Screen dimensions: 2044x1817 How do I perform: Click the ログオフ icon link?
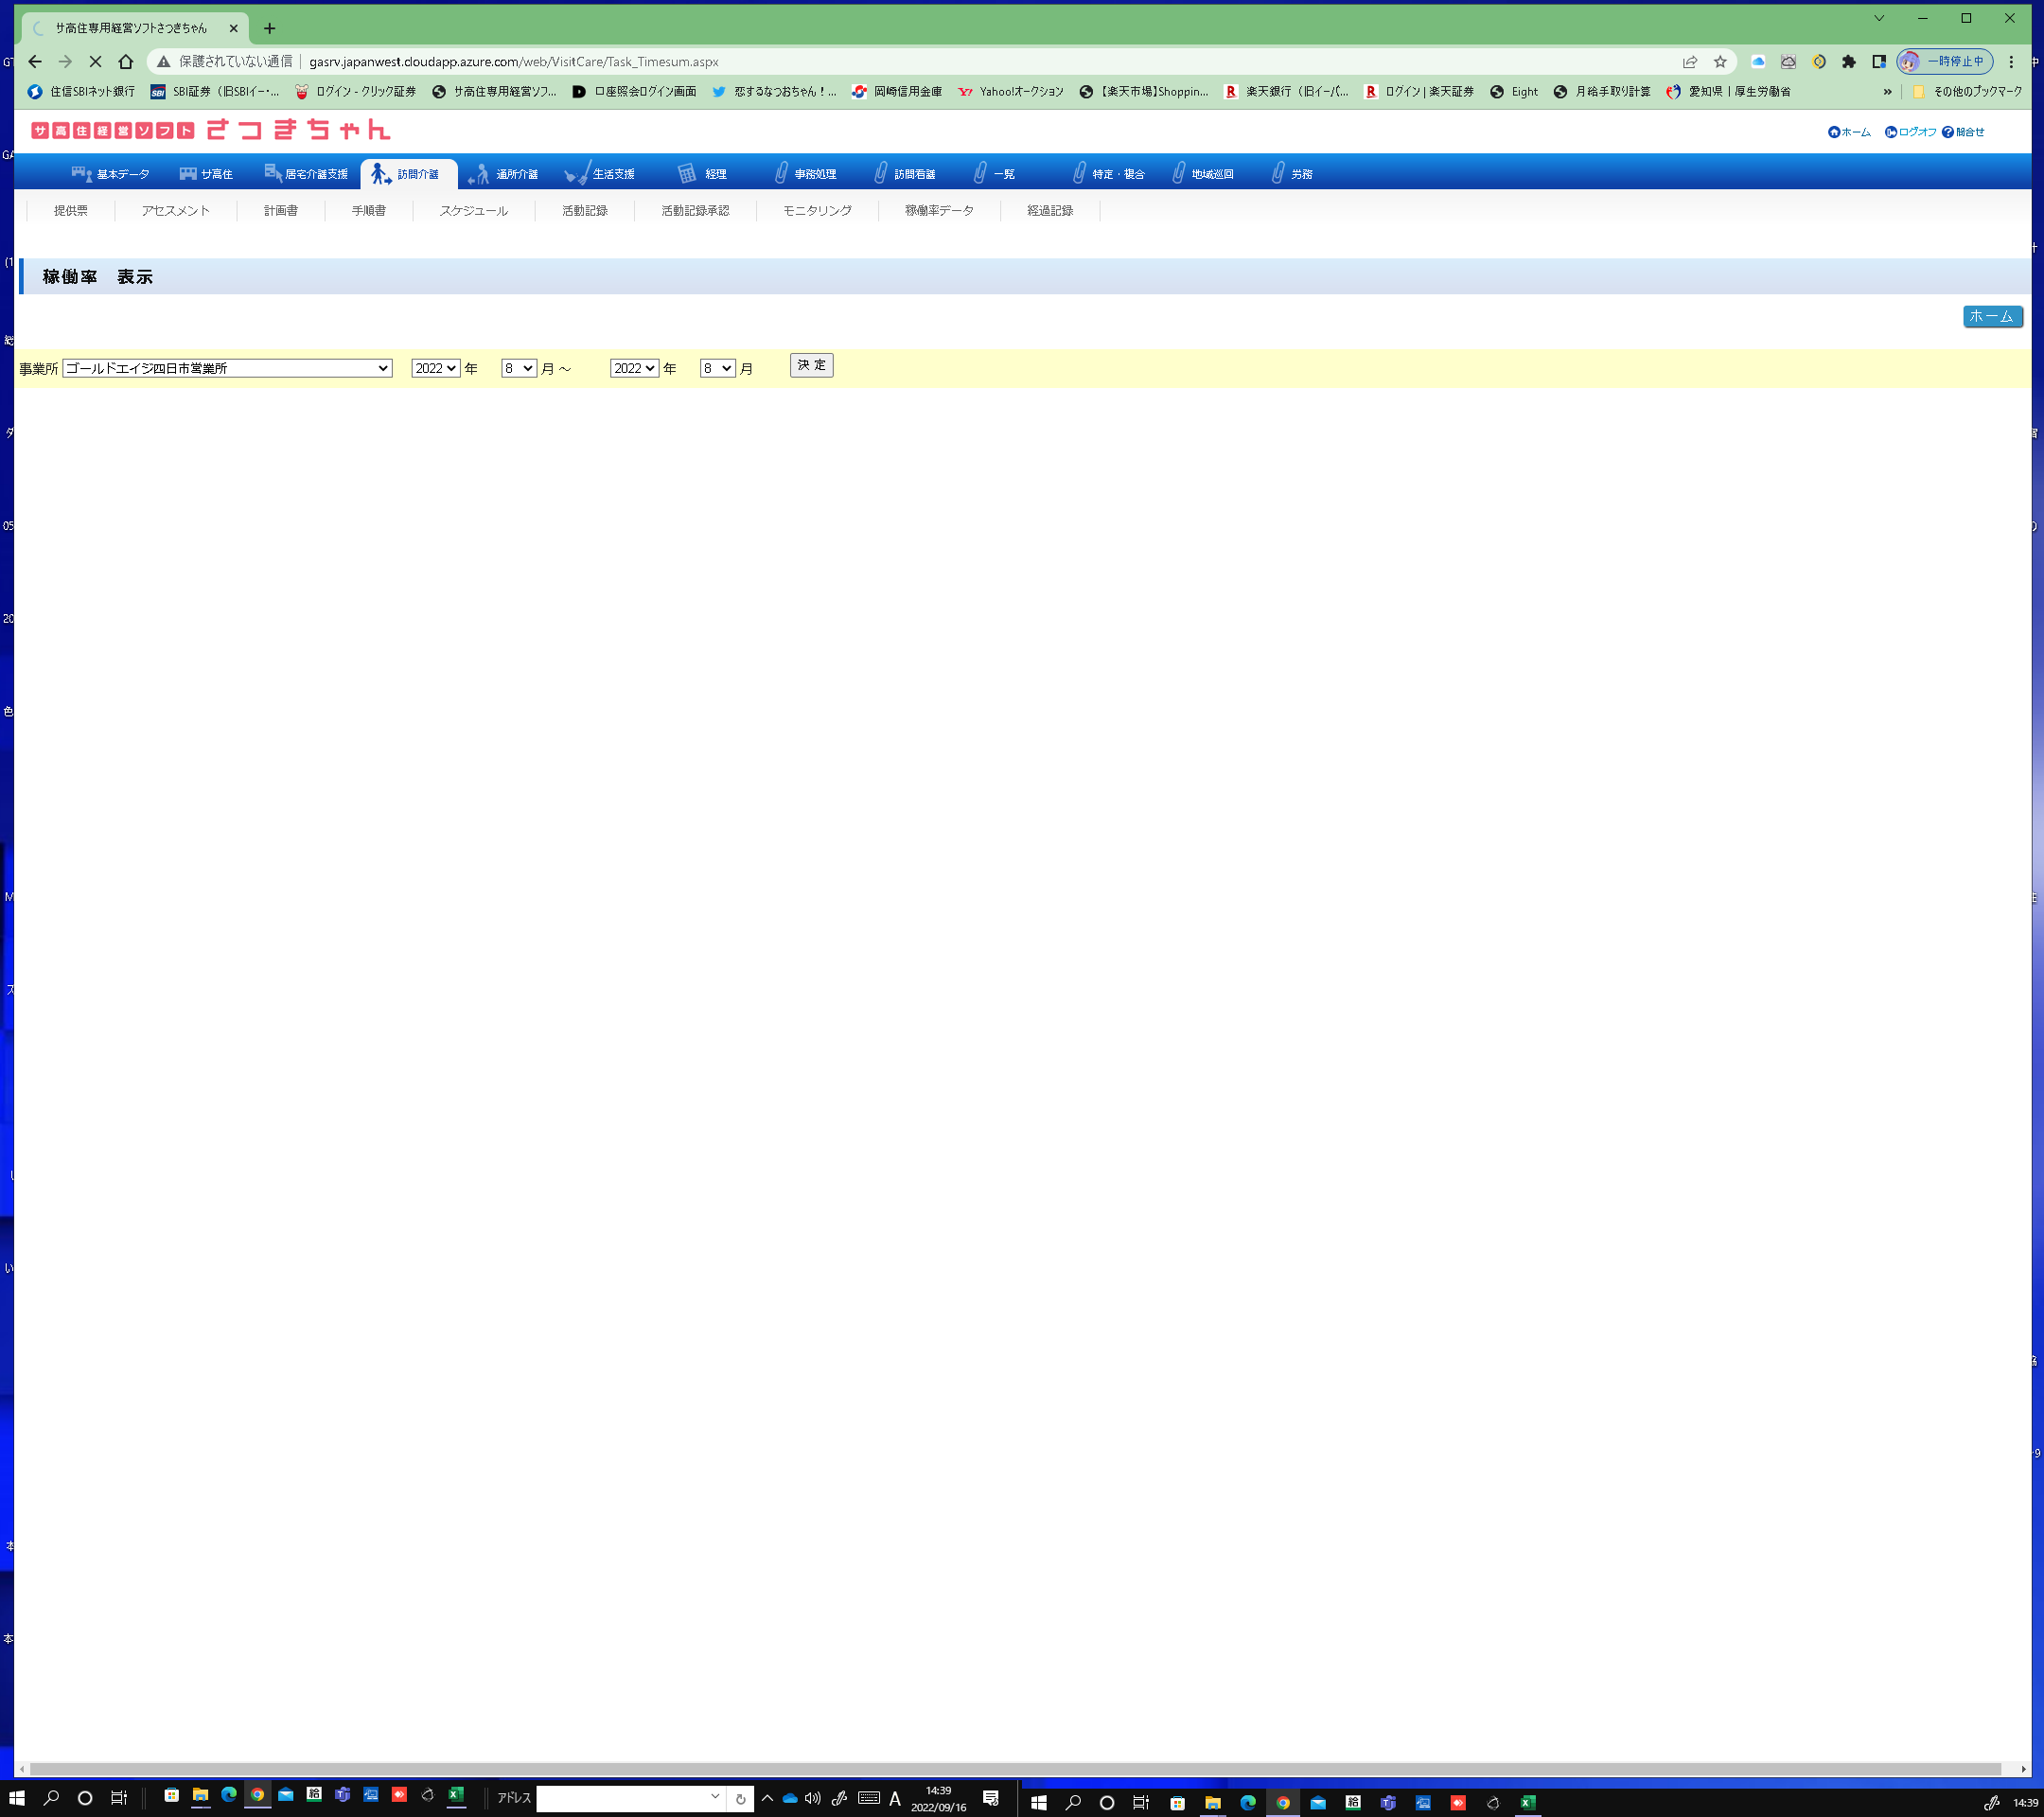tap(1890, 132)
